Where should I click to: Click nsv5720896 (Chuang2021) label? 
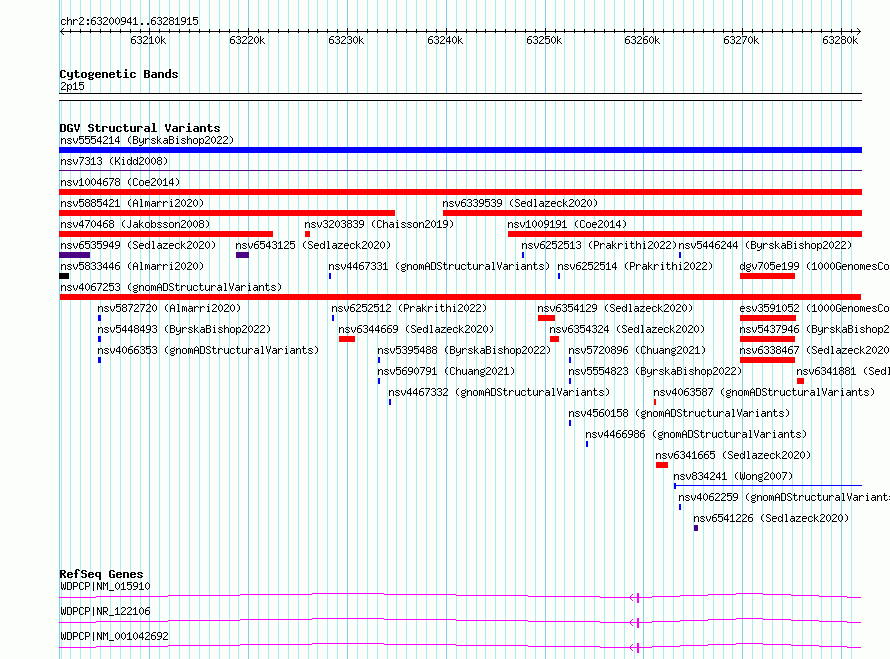click(x=637, y=350)
